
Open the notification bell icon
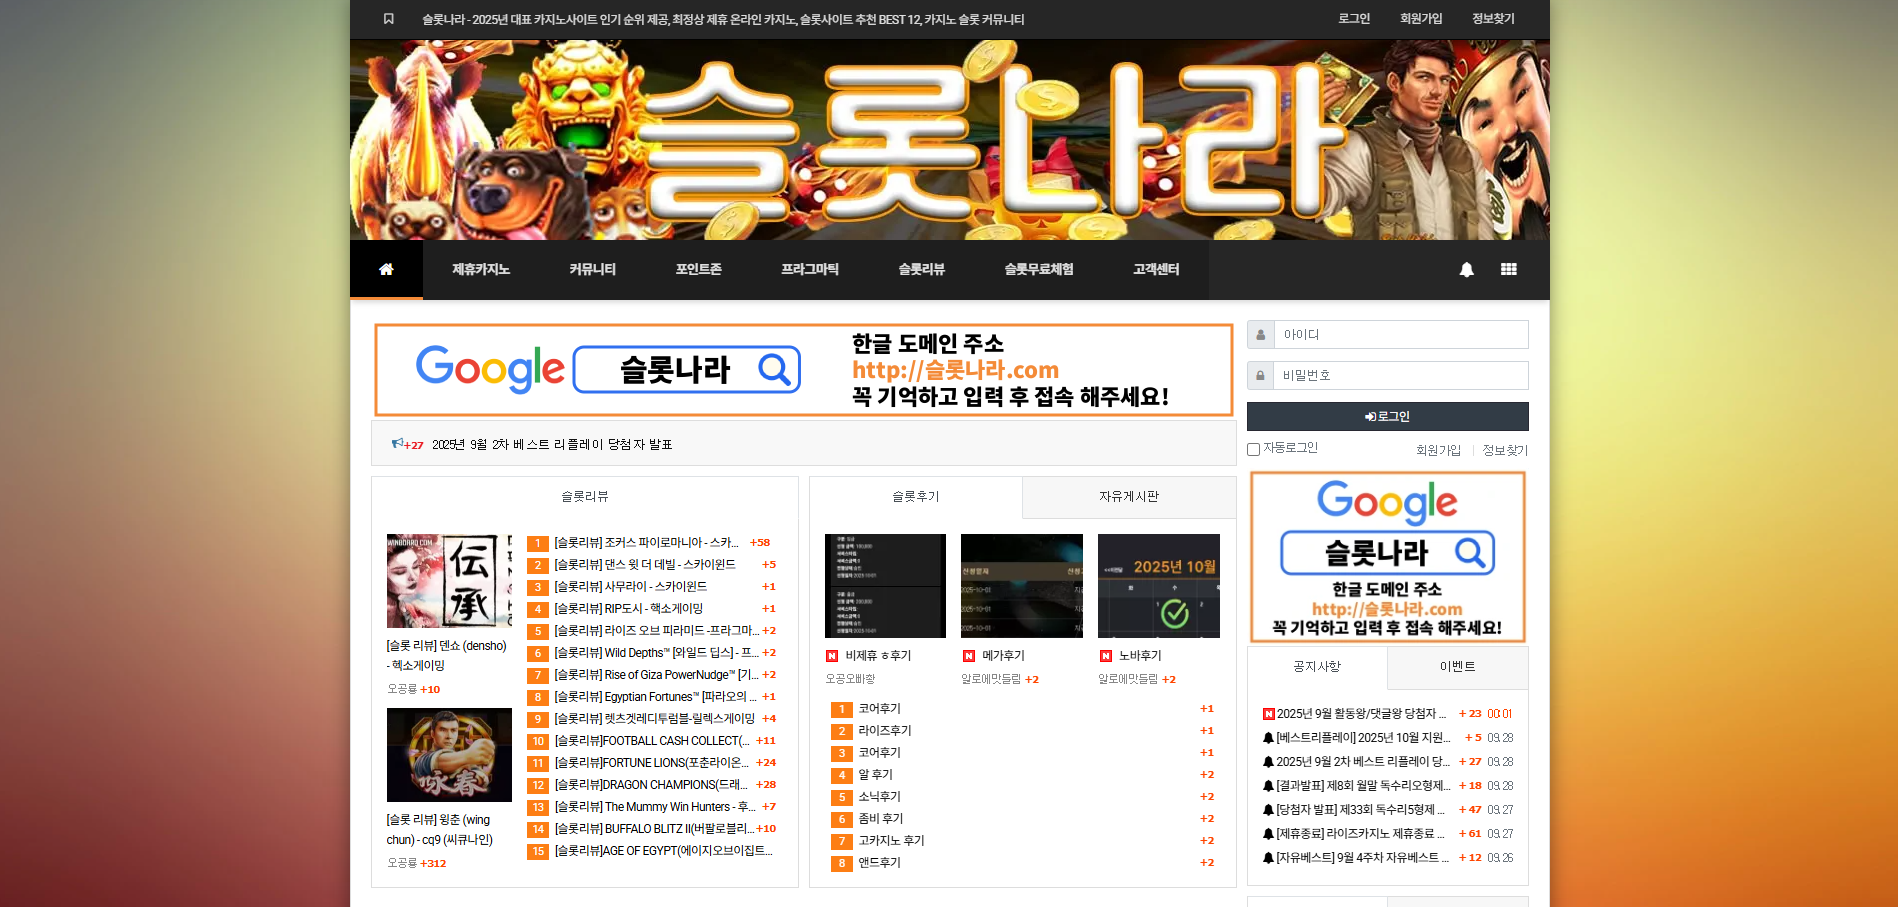1466,269
